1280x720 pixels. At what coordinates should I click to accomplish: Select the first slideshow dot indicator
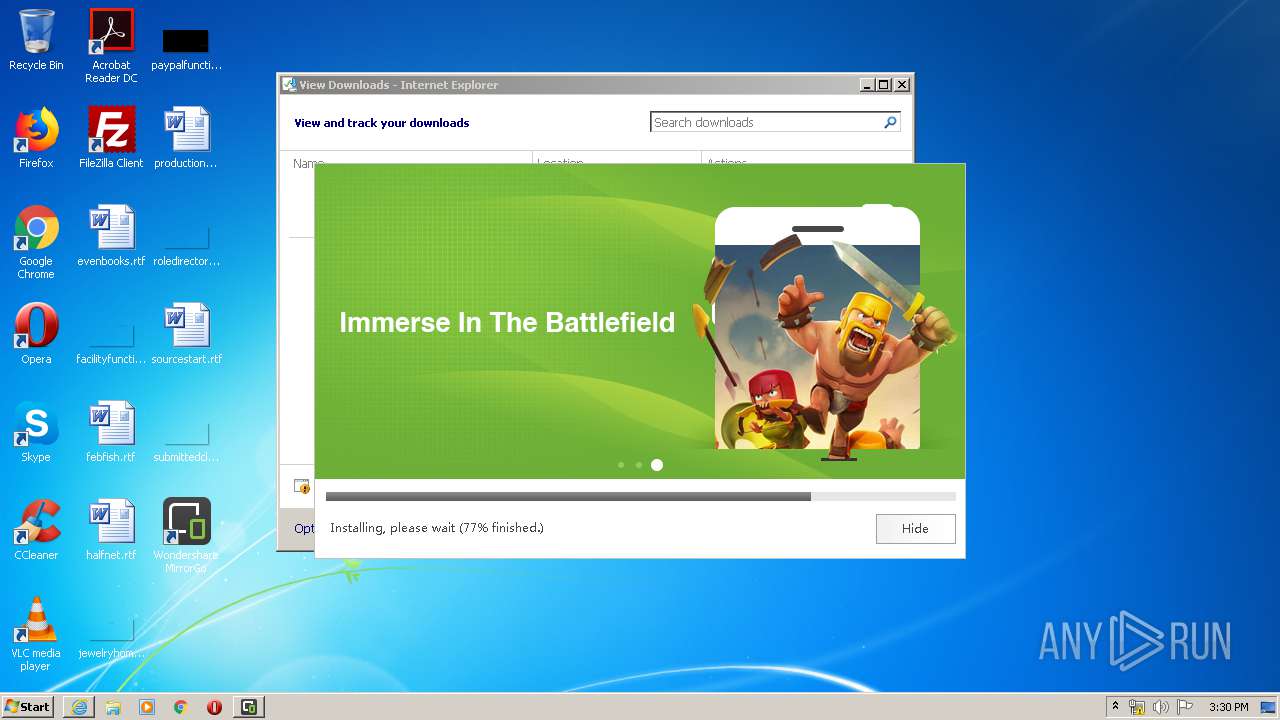pyautogui.click(x=621, y=465)
